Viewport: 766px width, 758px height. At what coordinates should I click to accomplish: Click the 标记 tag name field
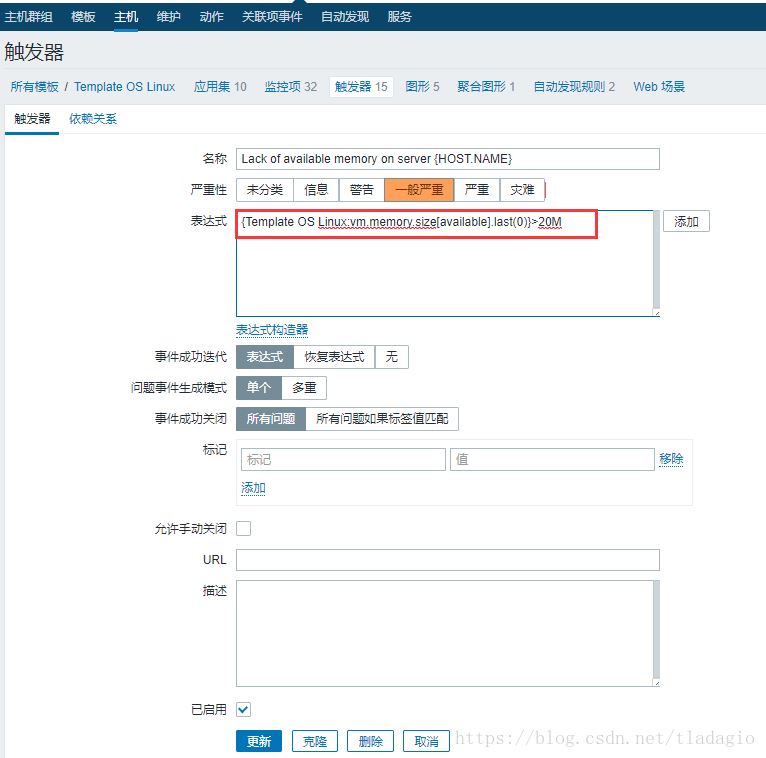click(343, 460)
